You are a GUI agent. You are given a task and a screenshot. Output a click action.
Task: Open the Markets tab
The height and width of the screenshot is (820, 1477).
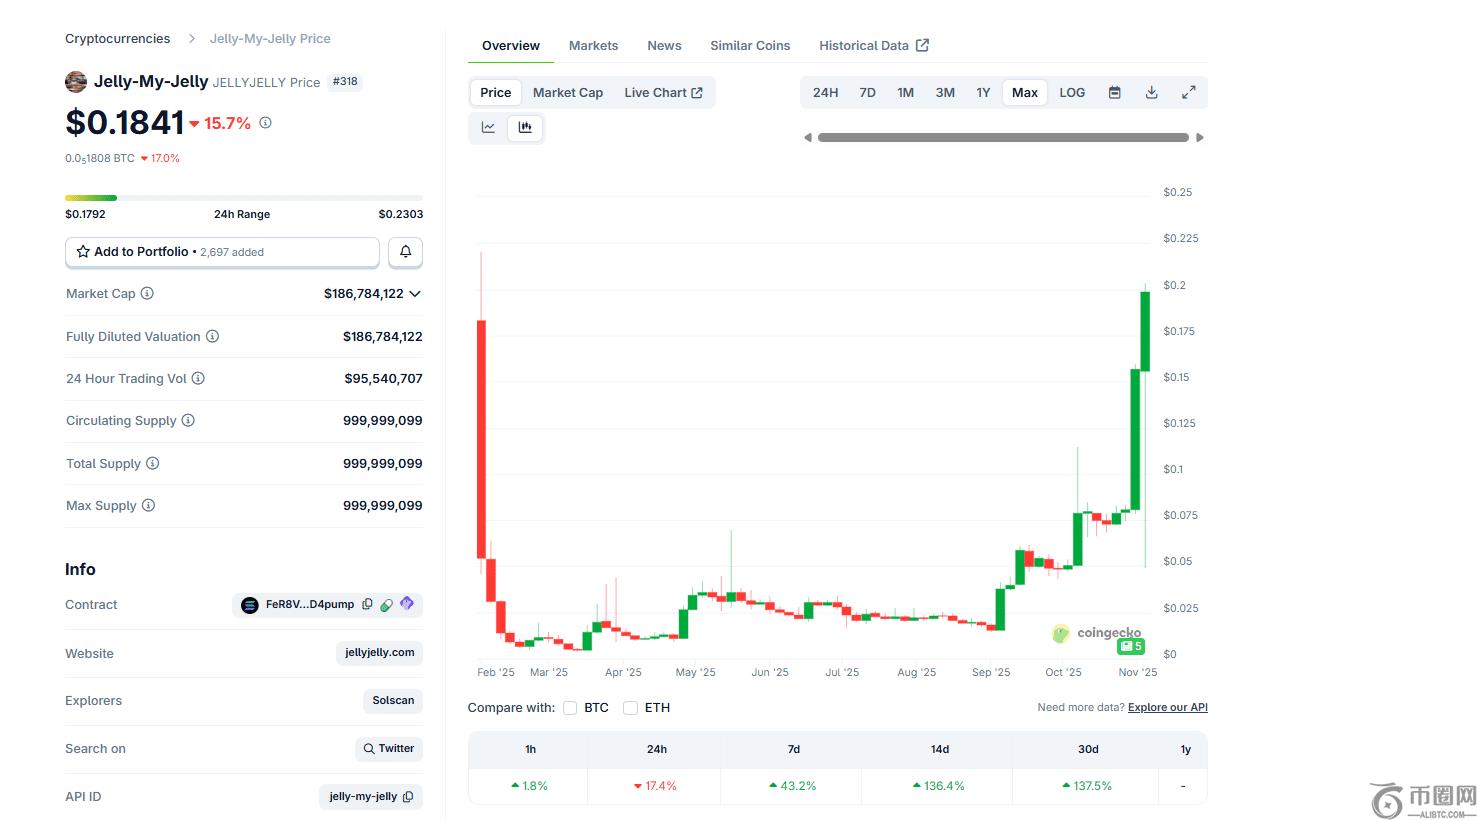pyautogui.click(x=593, y=46)
